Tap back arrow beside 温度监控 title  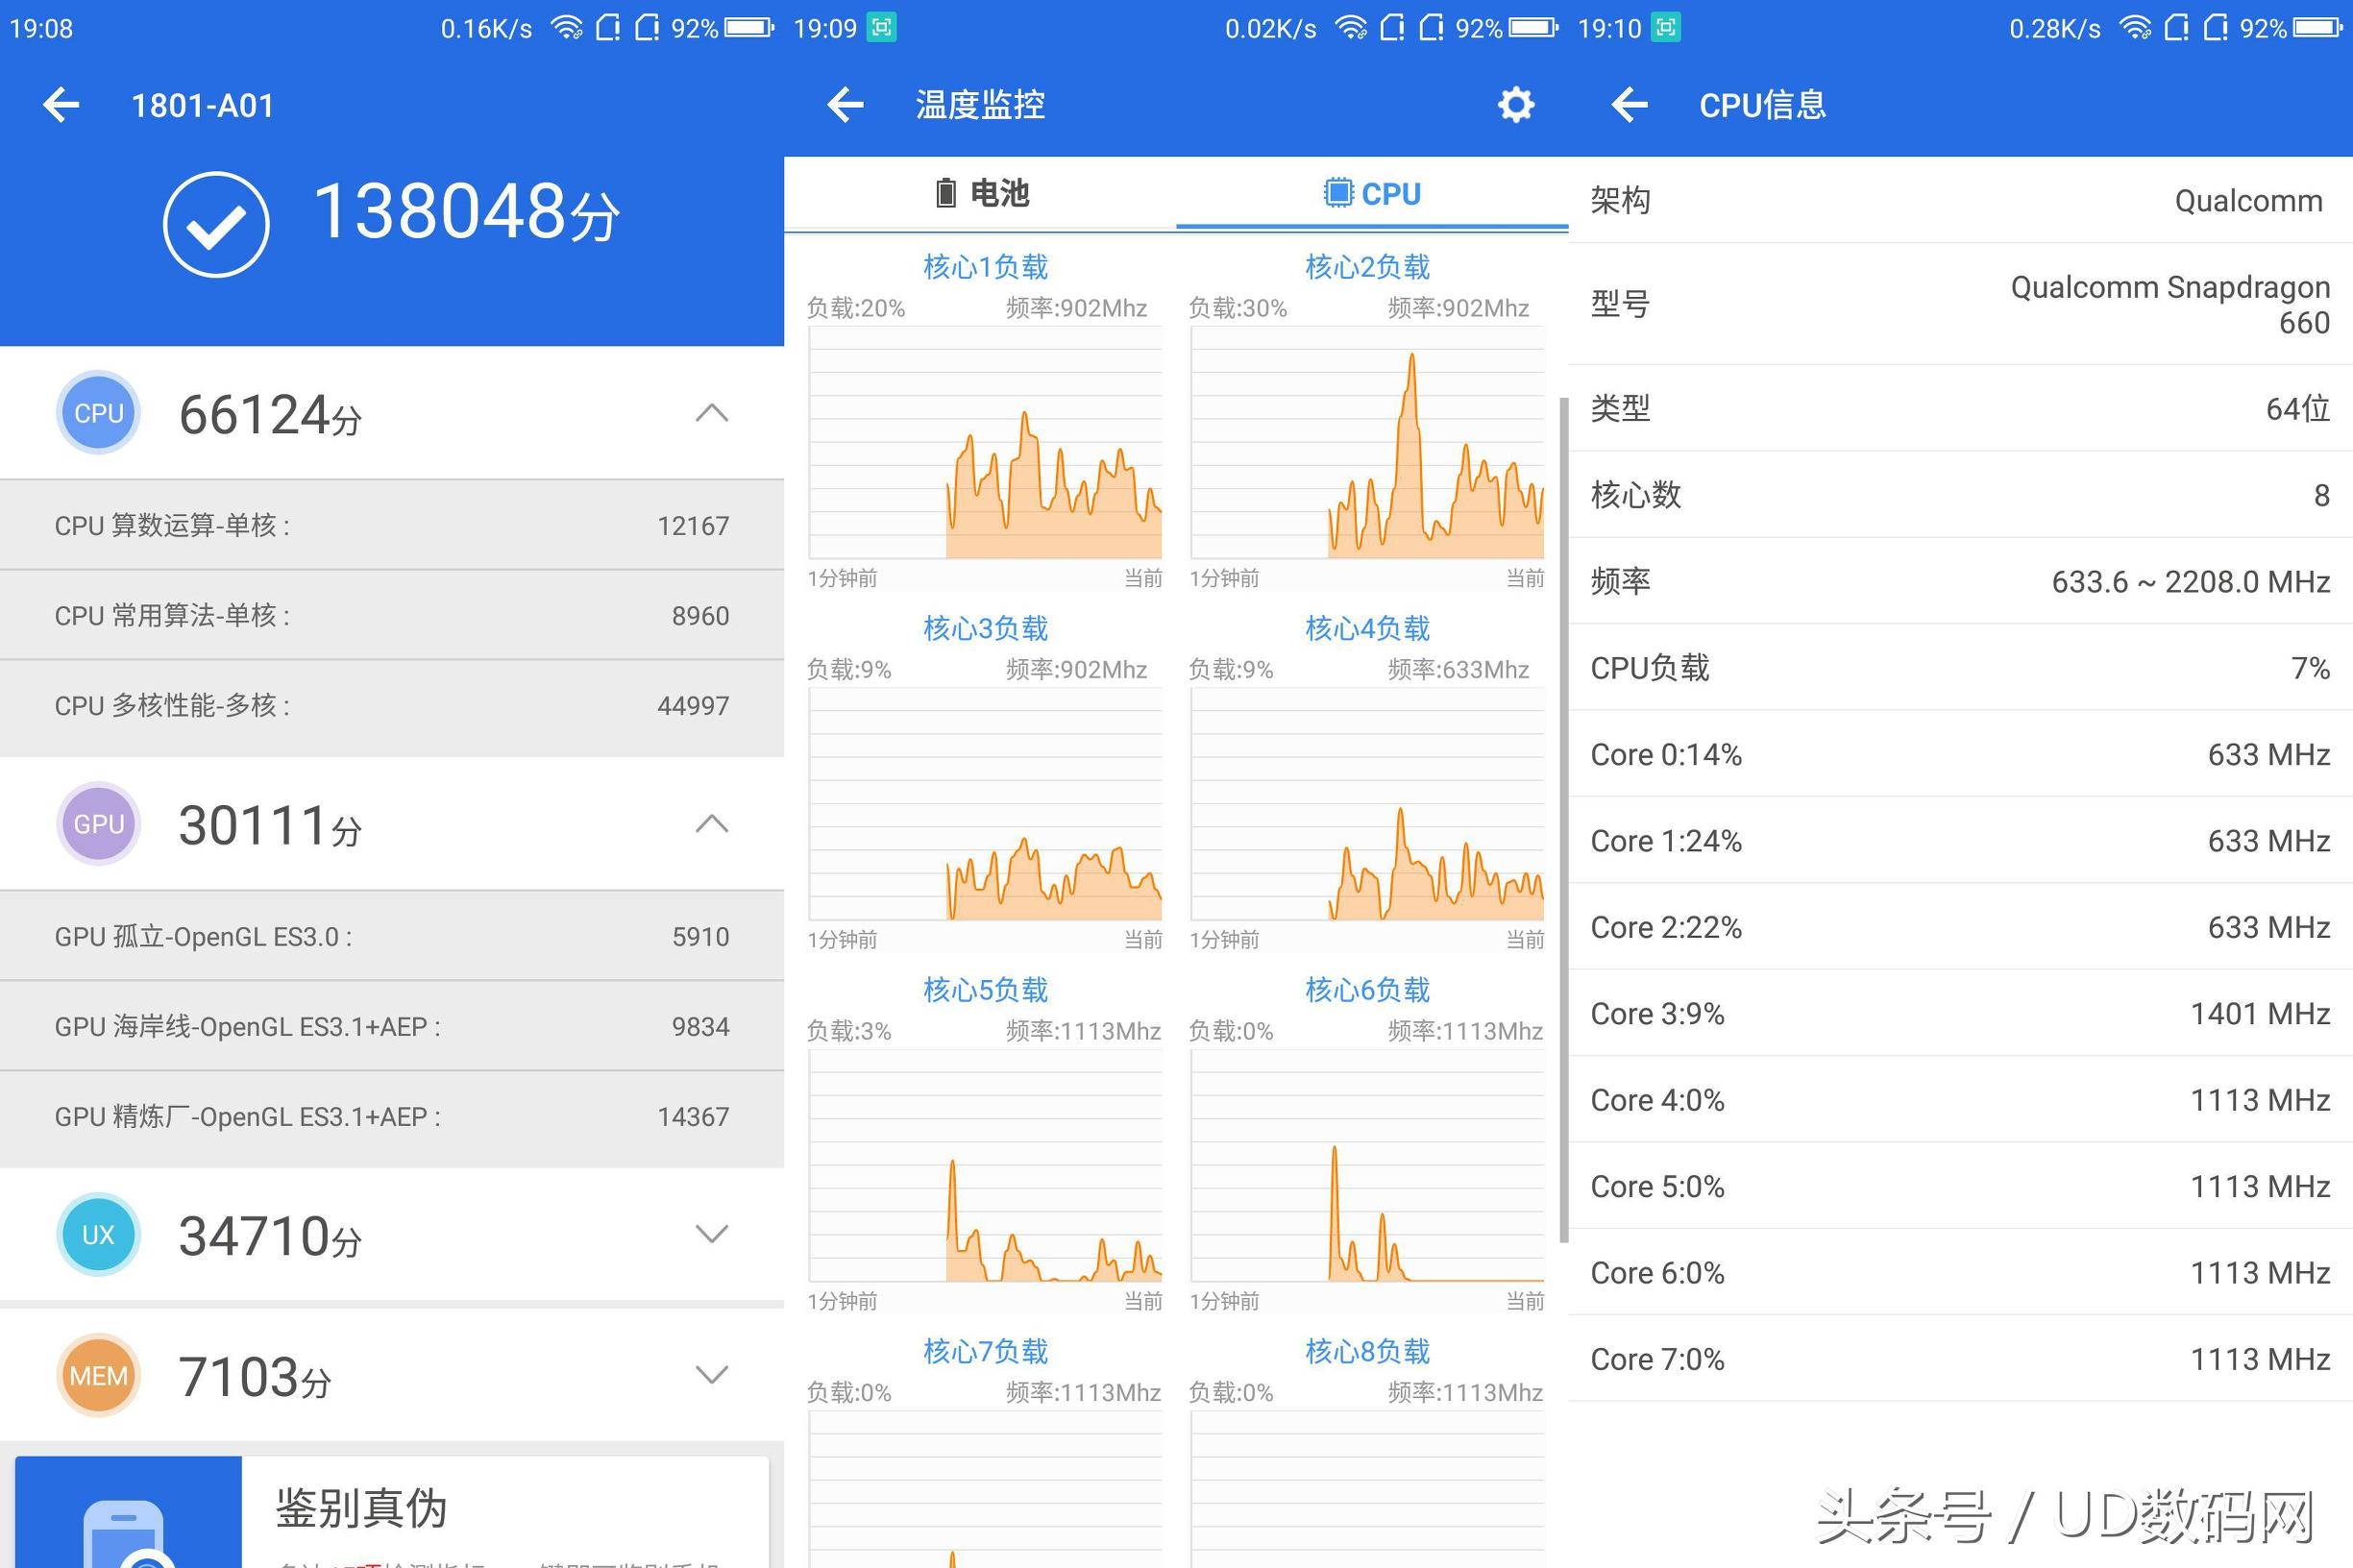pyautogui.click(x=845, y=105)
